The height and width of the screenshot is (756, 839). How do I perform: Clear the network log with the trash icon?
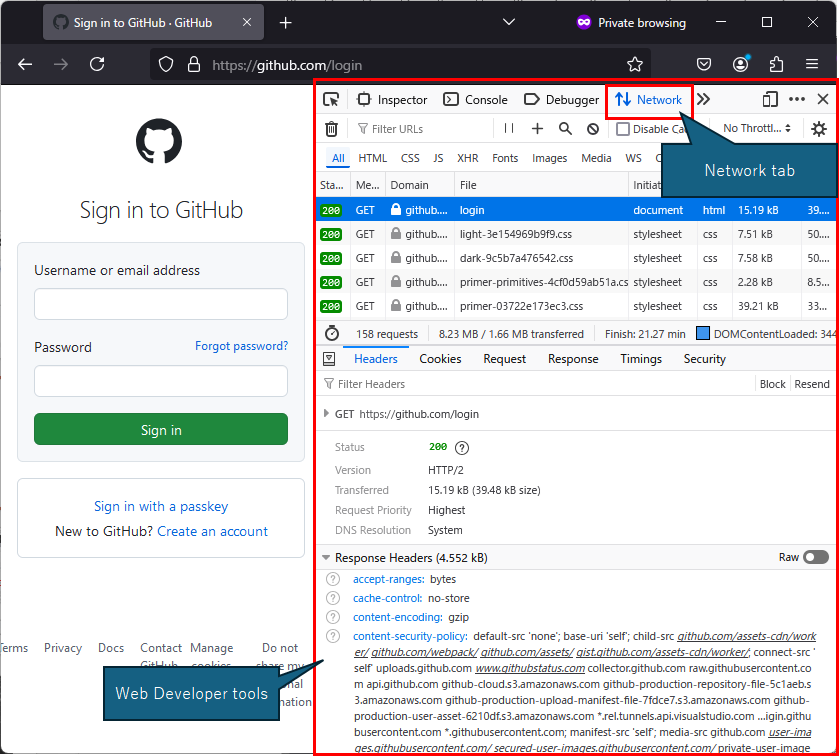point(331,129)
